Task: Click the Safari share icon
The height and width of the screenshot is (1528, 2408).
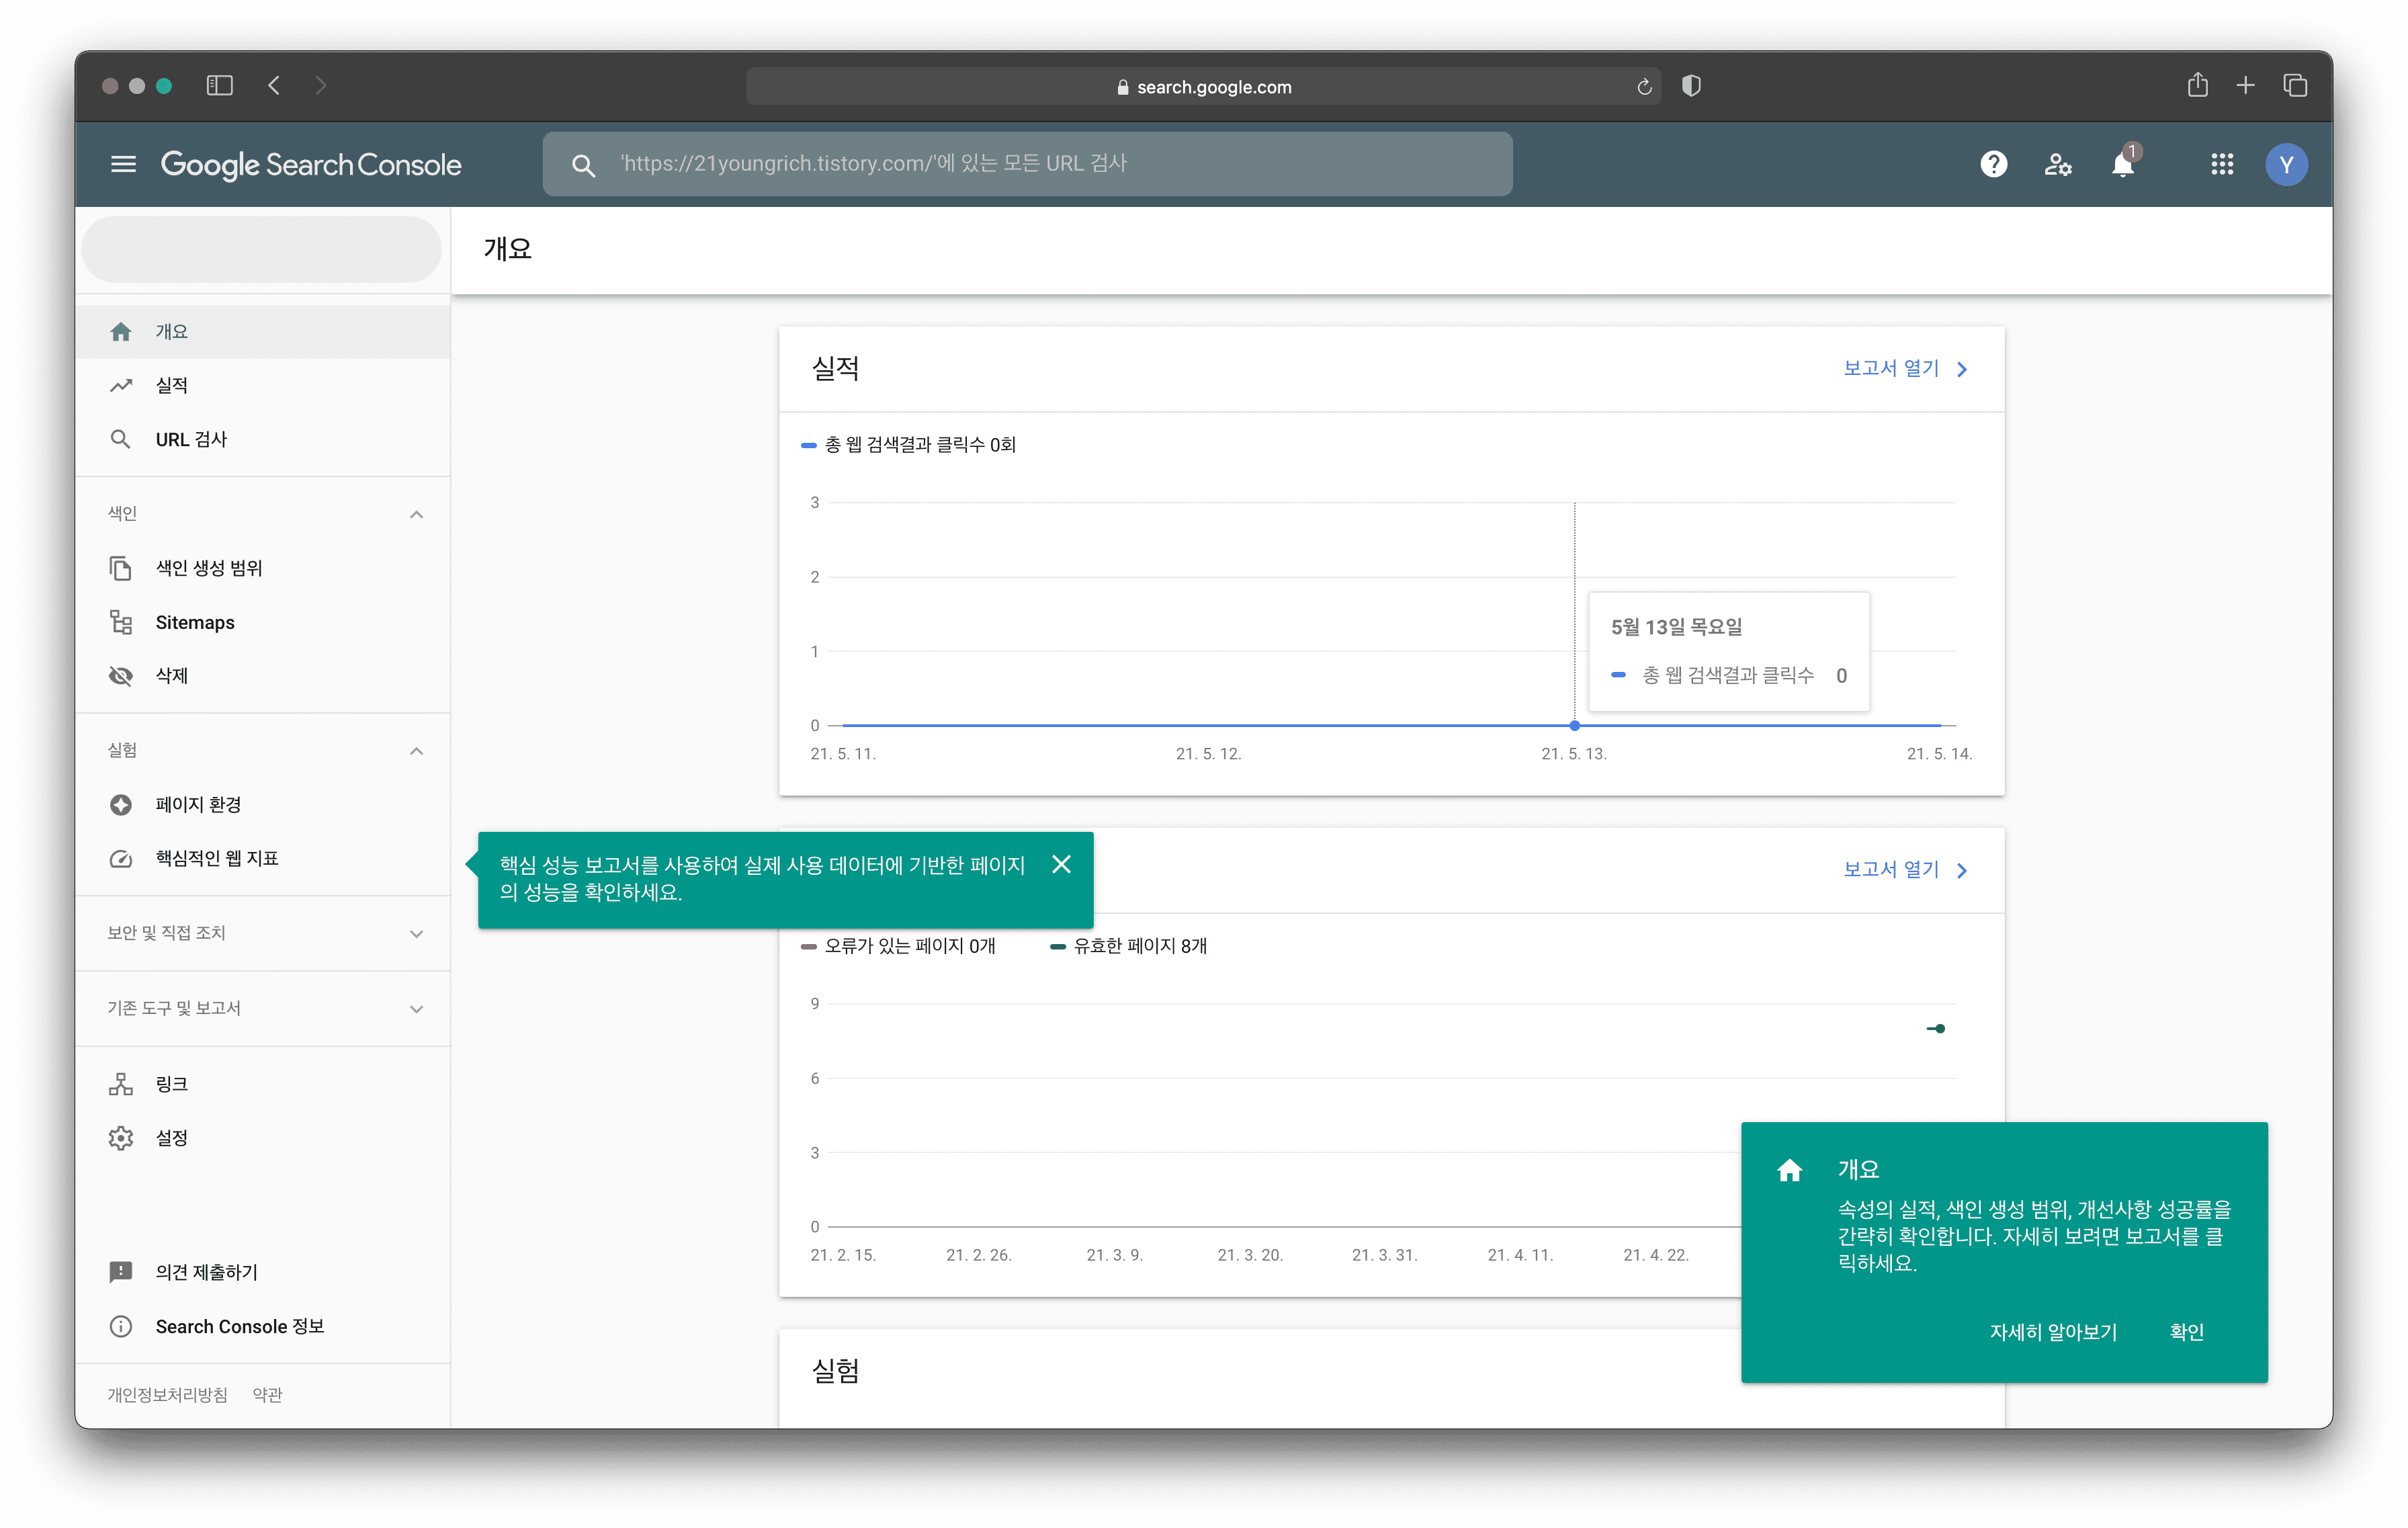Action: [2197, 86]
